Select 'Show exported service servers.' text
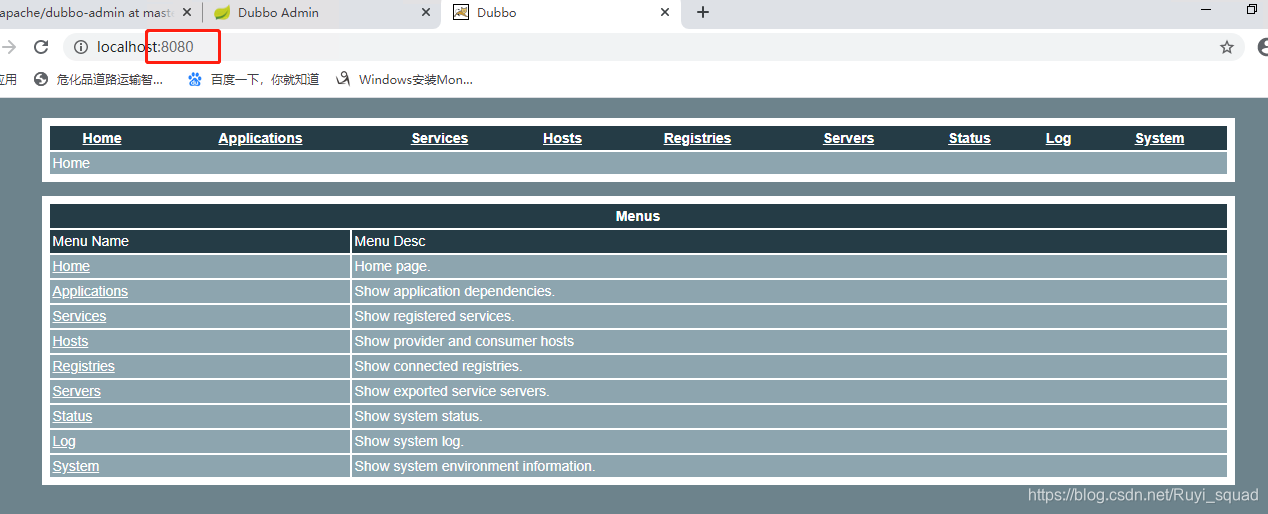This screenshot has width=1268, height=514. (452, 391)
